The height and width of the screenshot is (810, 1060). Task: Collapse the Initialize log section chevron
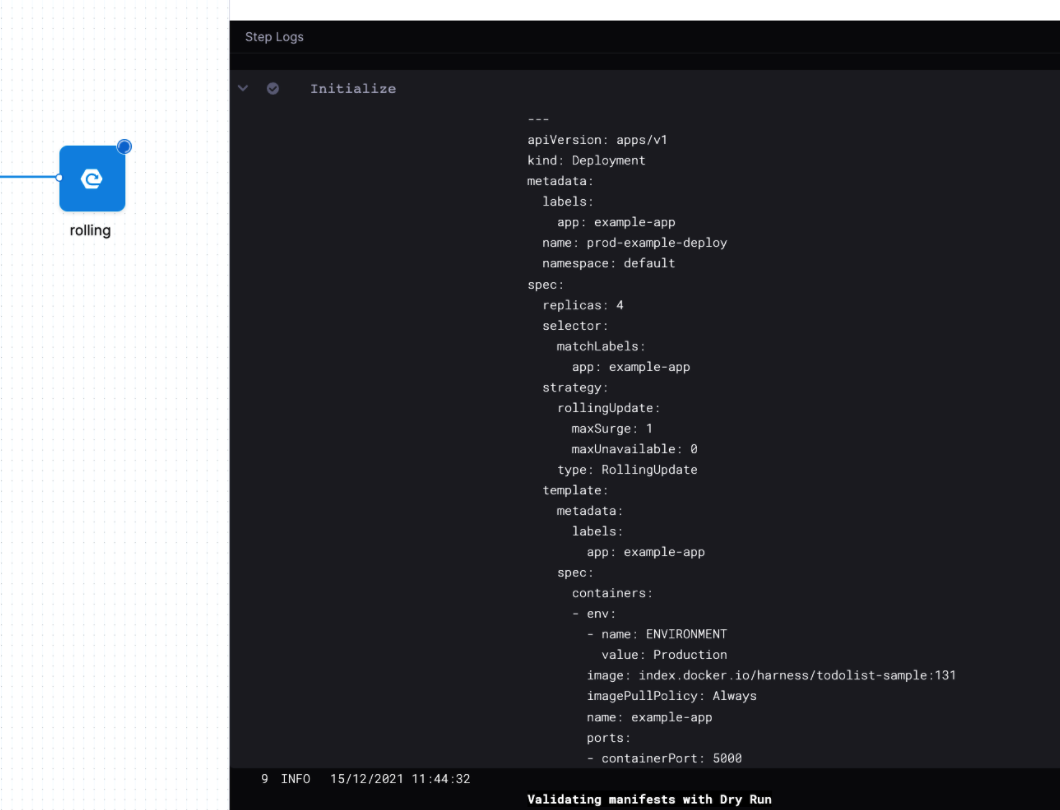coord(243,89)
